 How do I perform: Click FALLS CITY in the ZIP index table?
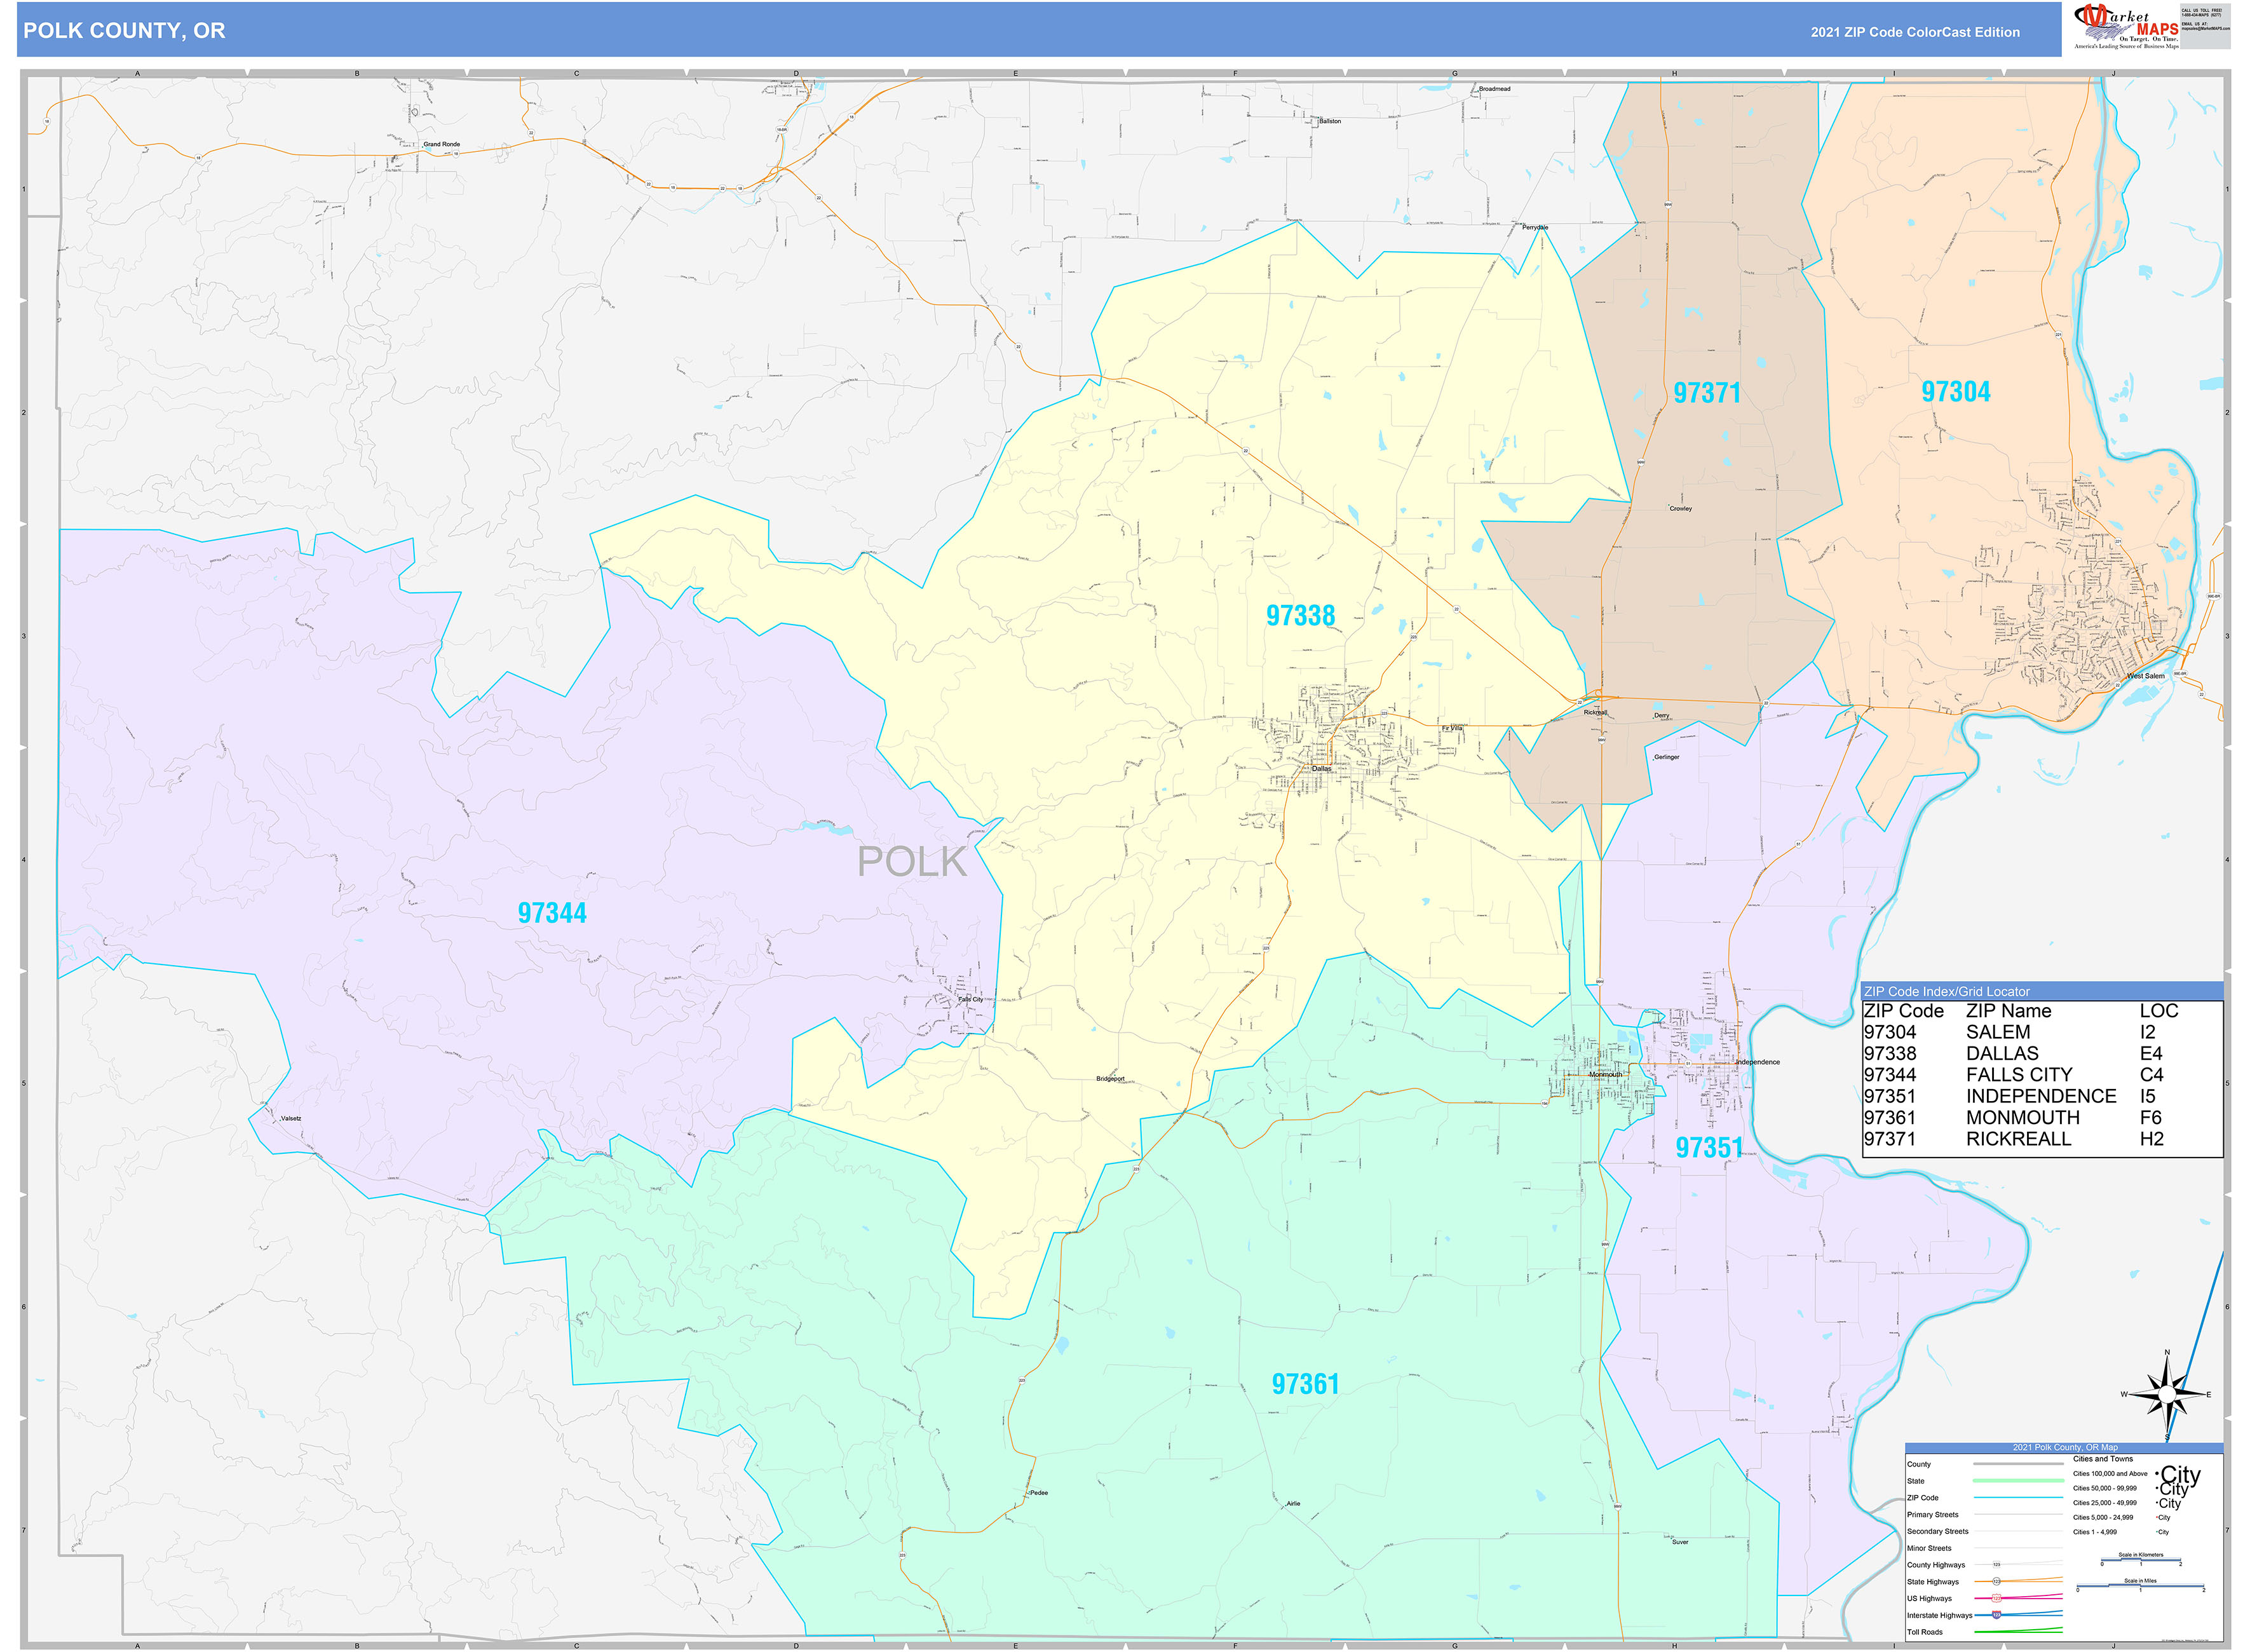(2019, 1075)
